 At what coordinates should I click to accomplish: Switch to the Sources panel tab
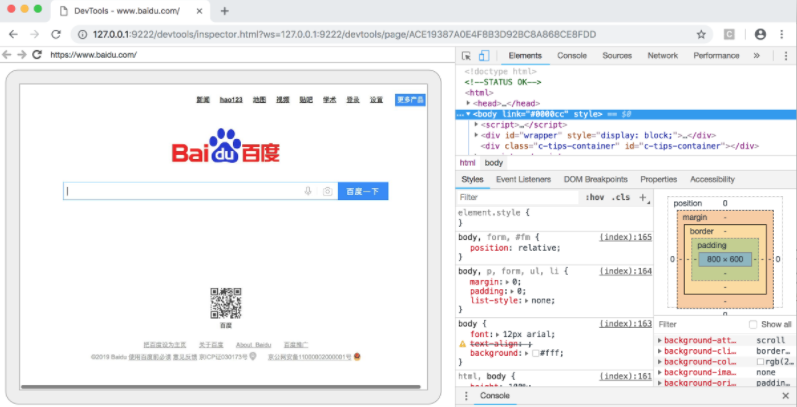click(617, 56)
